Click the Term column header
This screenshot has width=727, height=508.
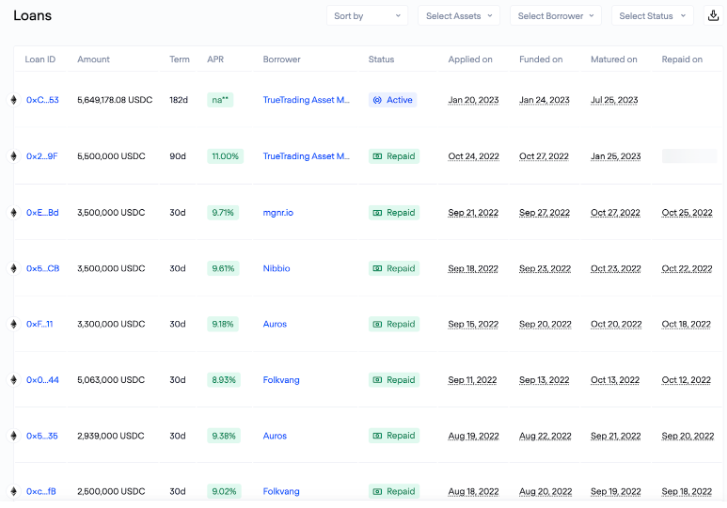pyautogui.click(x=179, y=59)
